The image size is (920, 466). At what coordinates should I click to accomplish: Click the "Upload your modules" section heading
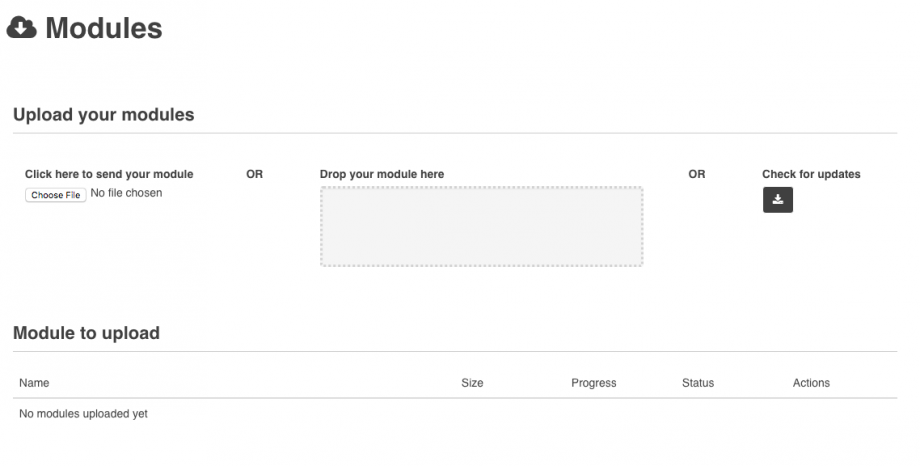(x=104, y=115)
